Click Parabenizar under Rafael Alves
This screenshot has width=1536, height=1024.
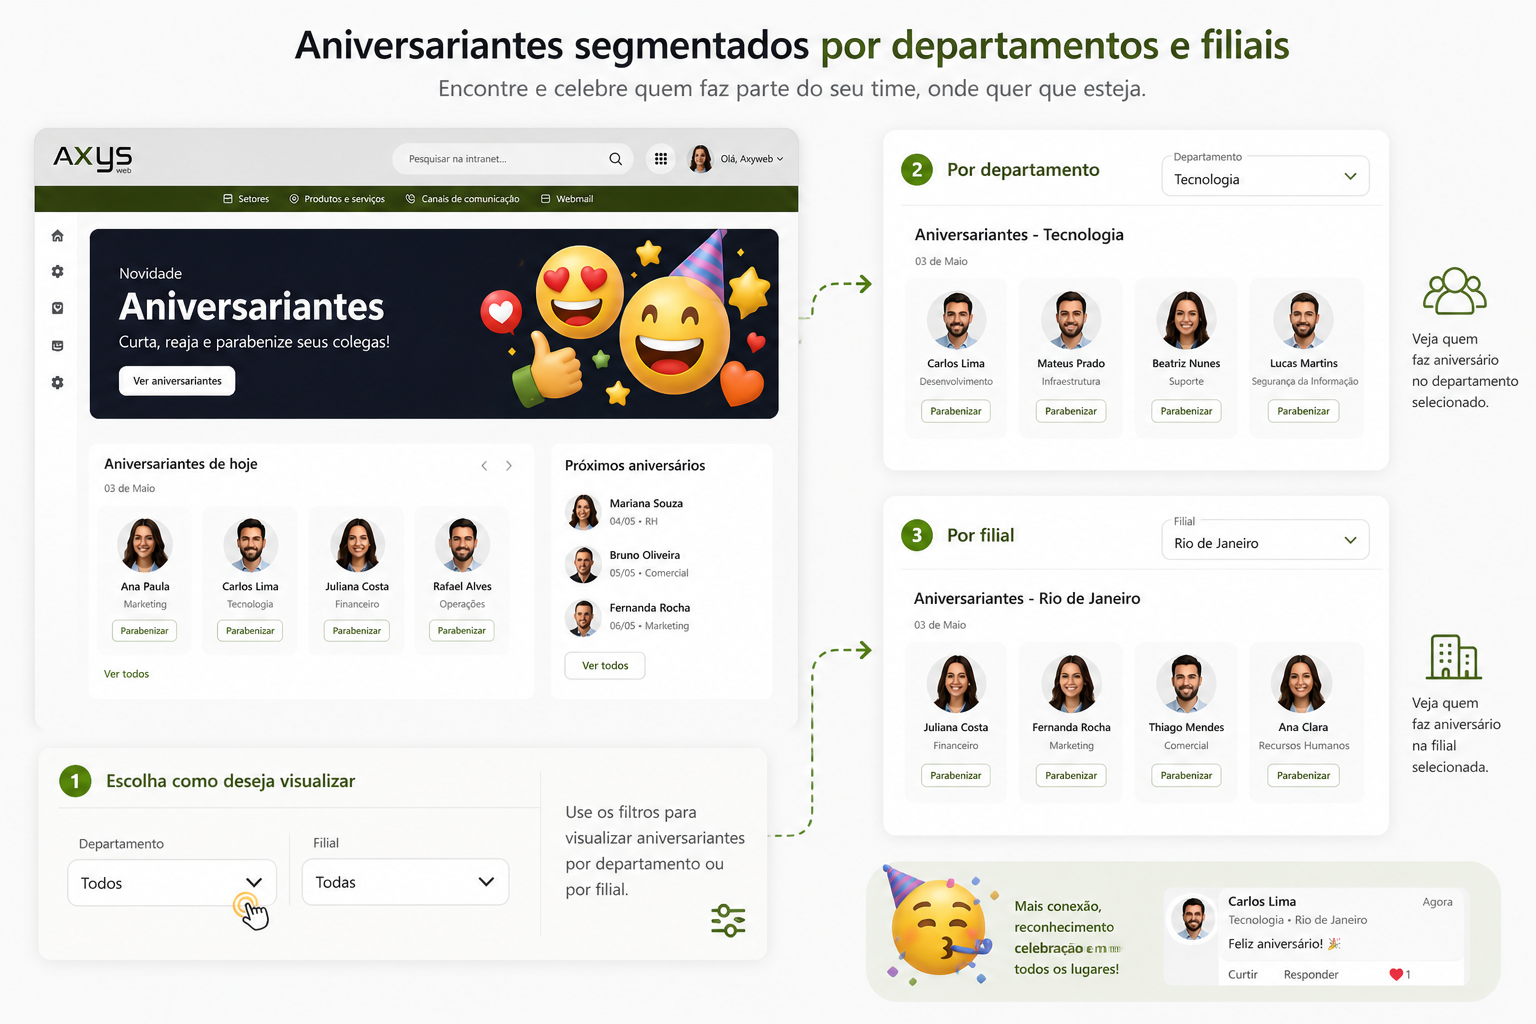(462, 631)
